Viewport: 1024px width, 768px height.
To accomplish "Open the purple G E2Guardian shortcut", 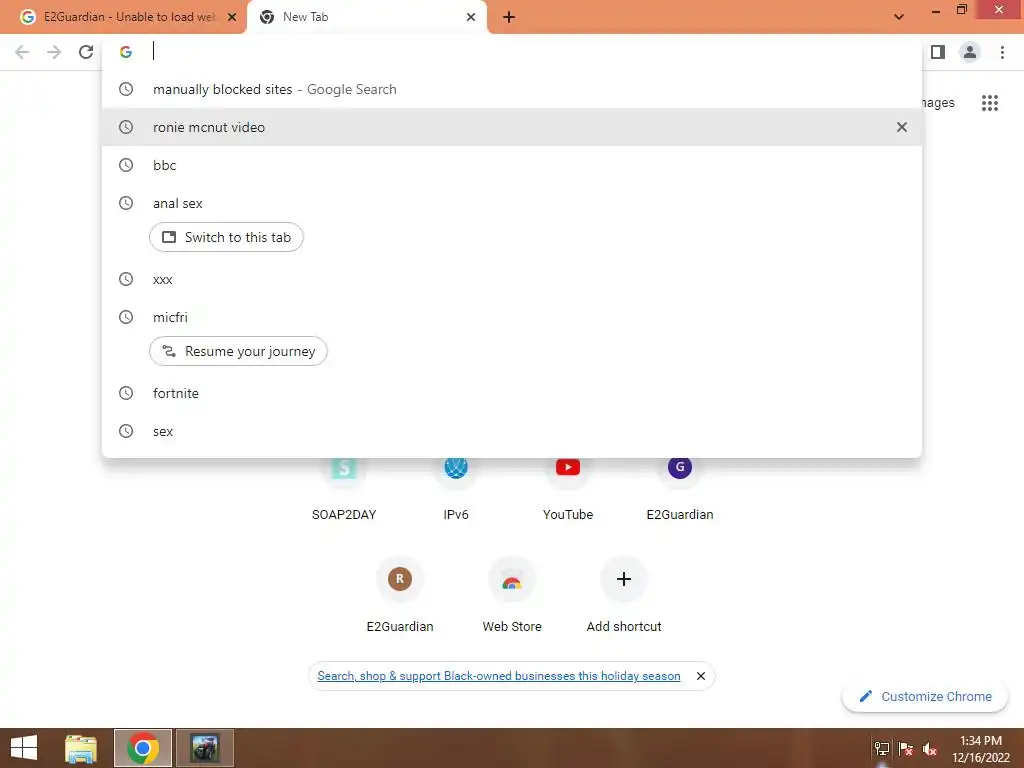I will pos(680,487).
